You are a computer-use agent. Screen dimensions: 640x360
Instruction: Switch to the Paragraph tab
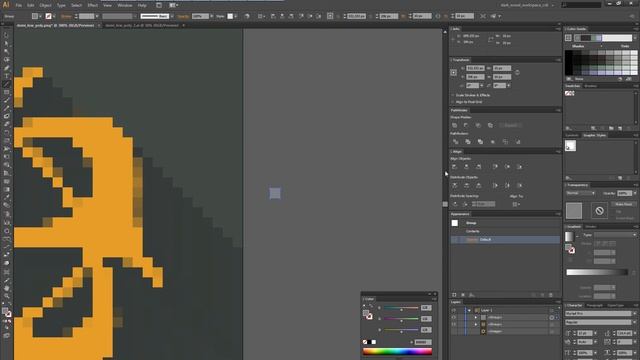[x=594, y=305]
